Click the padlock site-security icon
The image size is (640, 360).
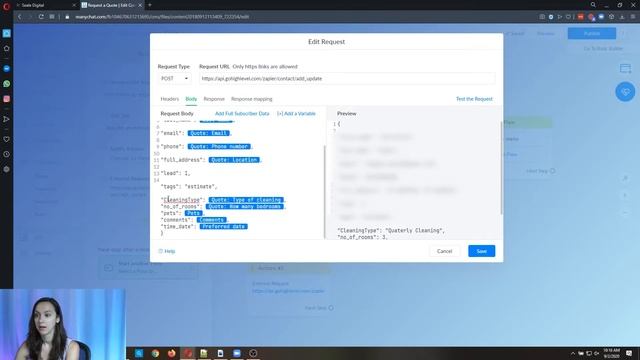click(x=67, y=17)
